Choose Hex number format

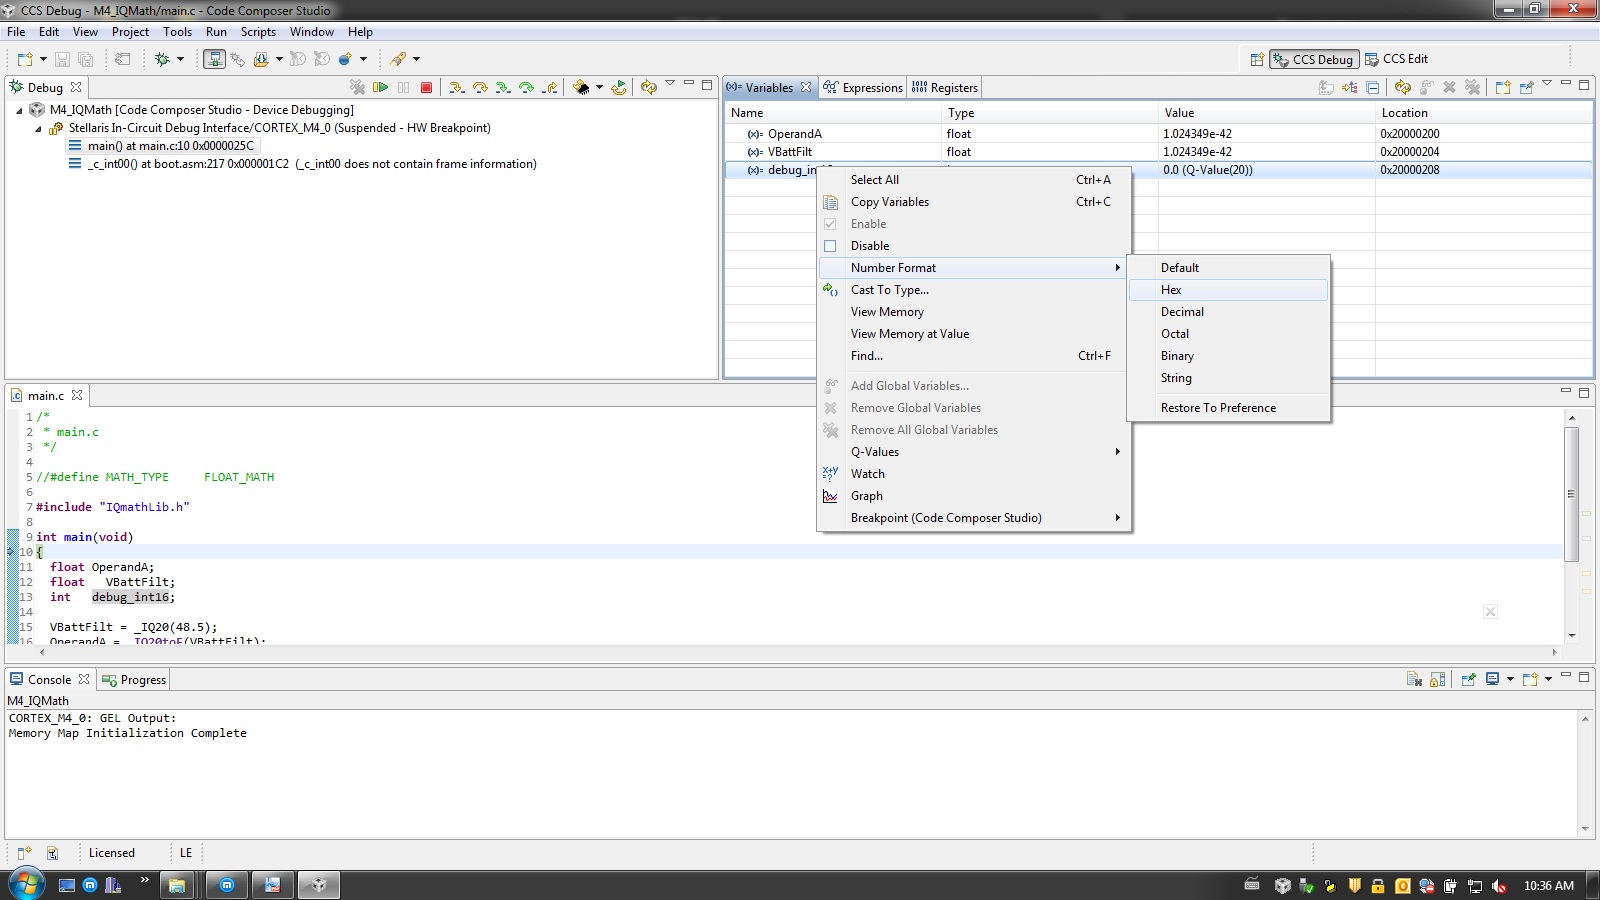tap(1171, 290)
